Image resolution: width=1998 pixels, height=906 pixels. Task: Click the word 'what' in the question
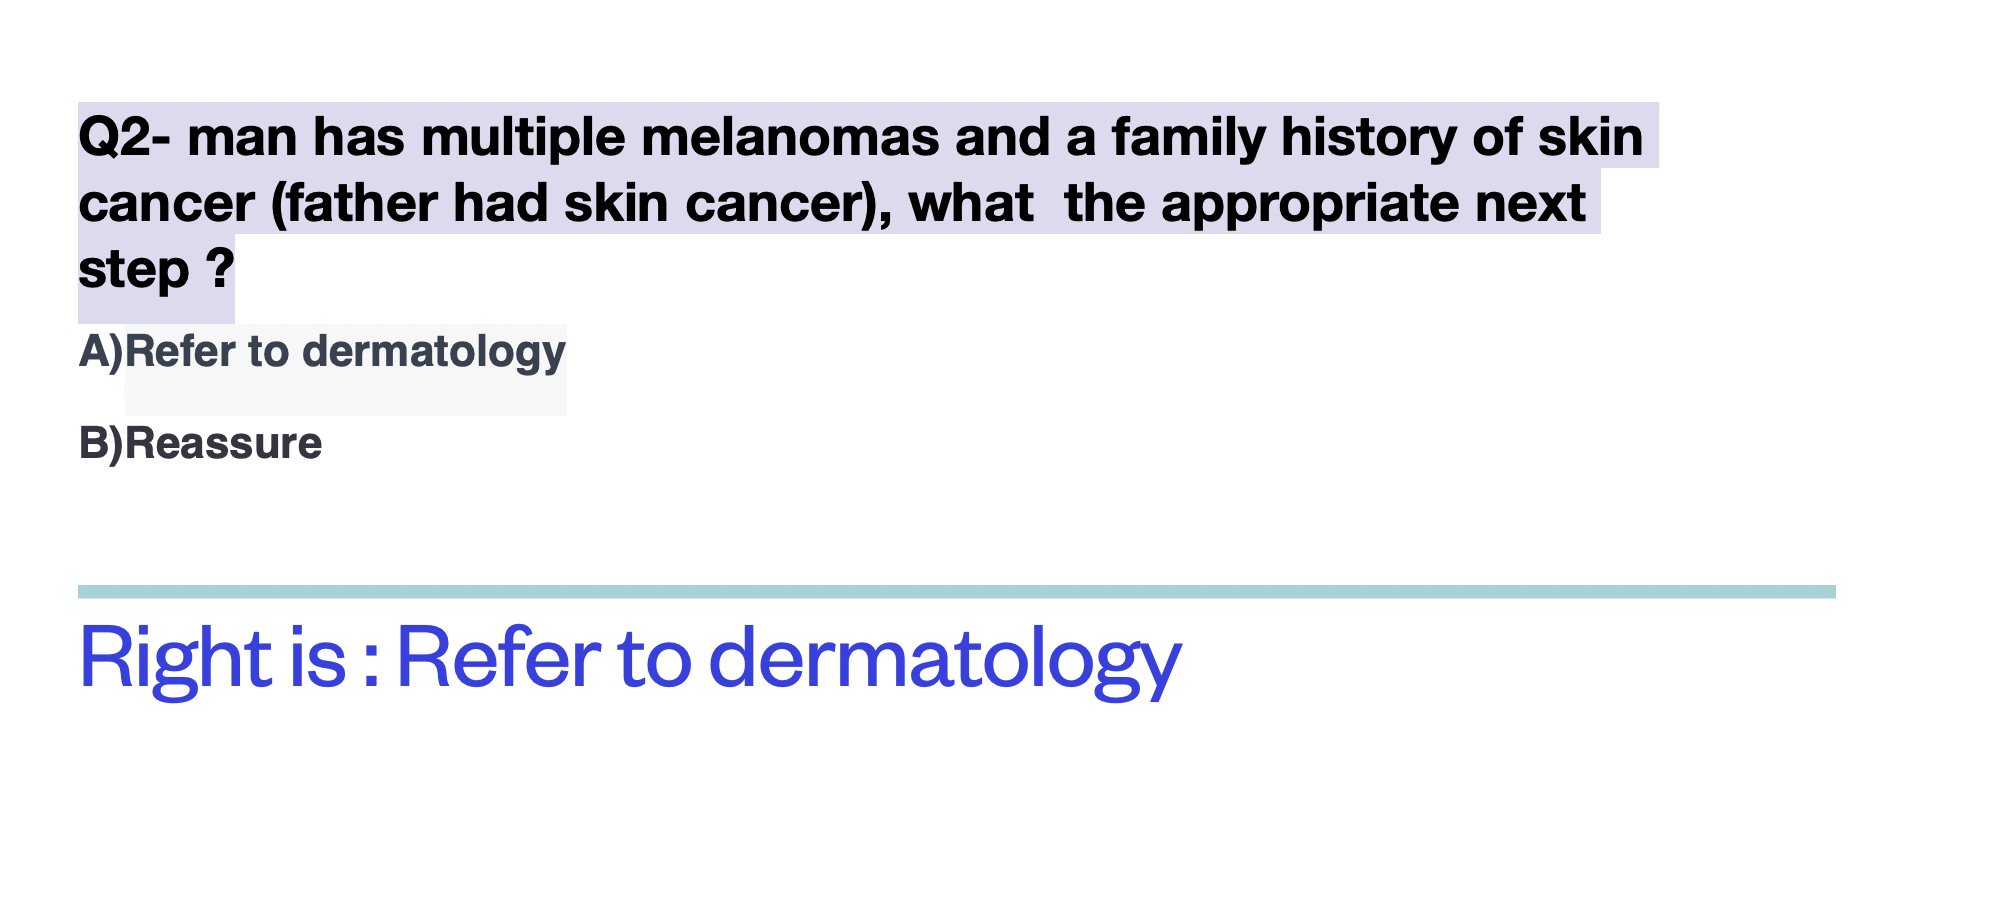click(x=971, y=204)
